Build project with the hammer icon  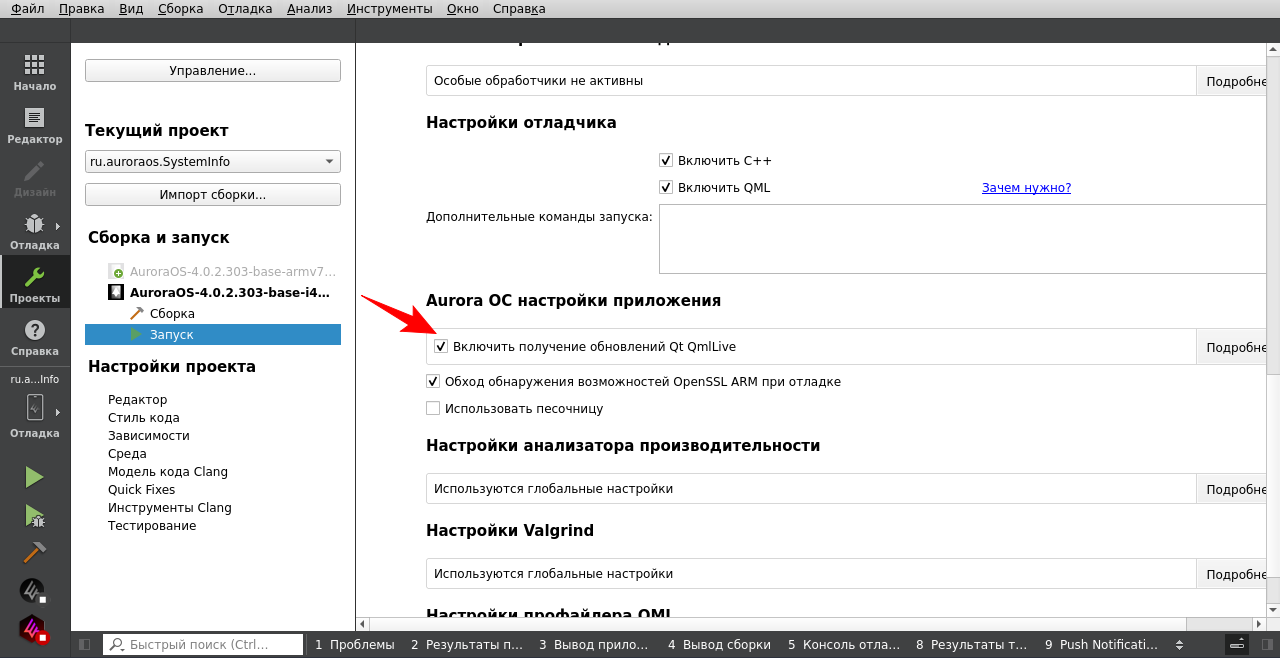tap(34, 553)
